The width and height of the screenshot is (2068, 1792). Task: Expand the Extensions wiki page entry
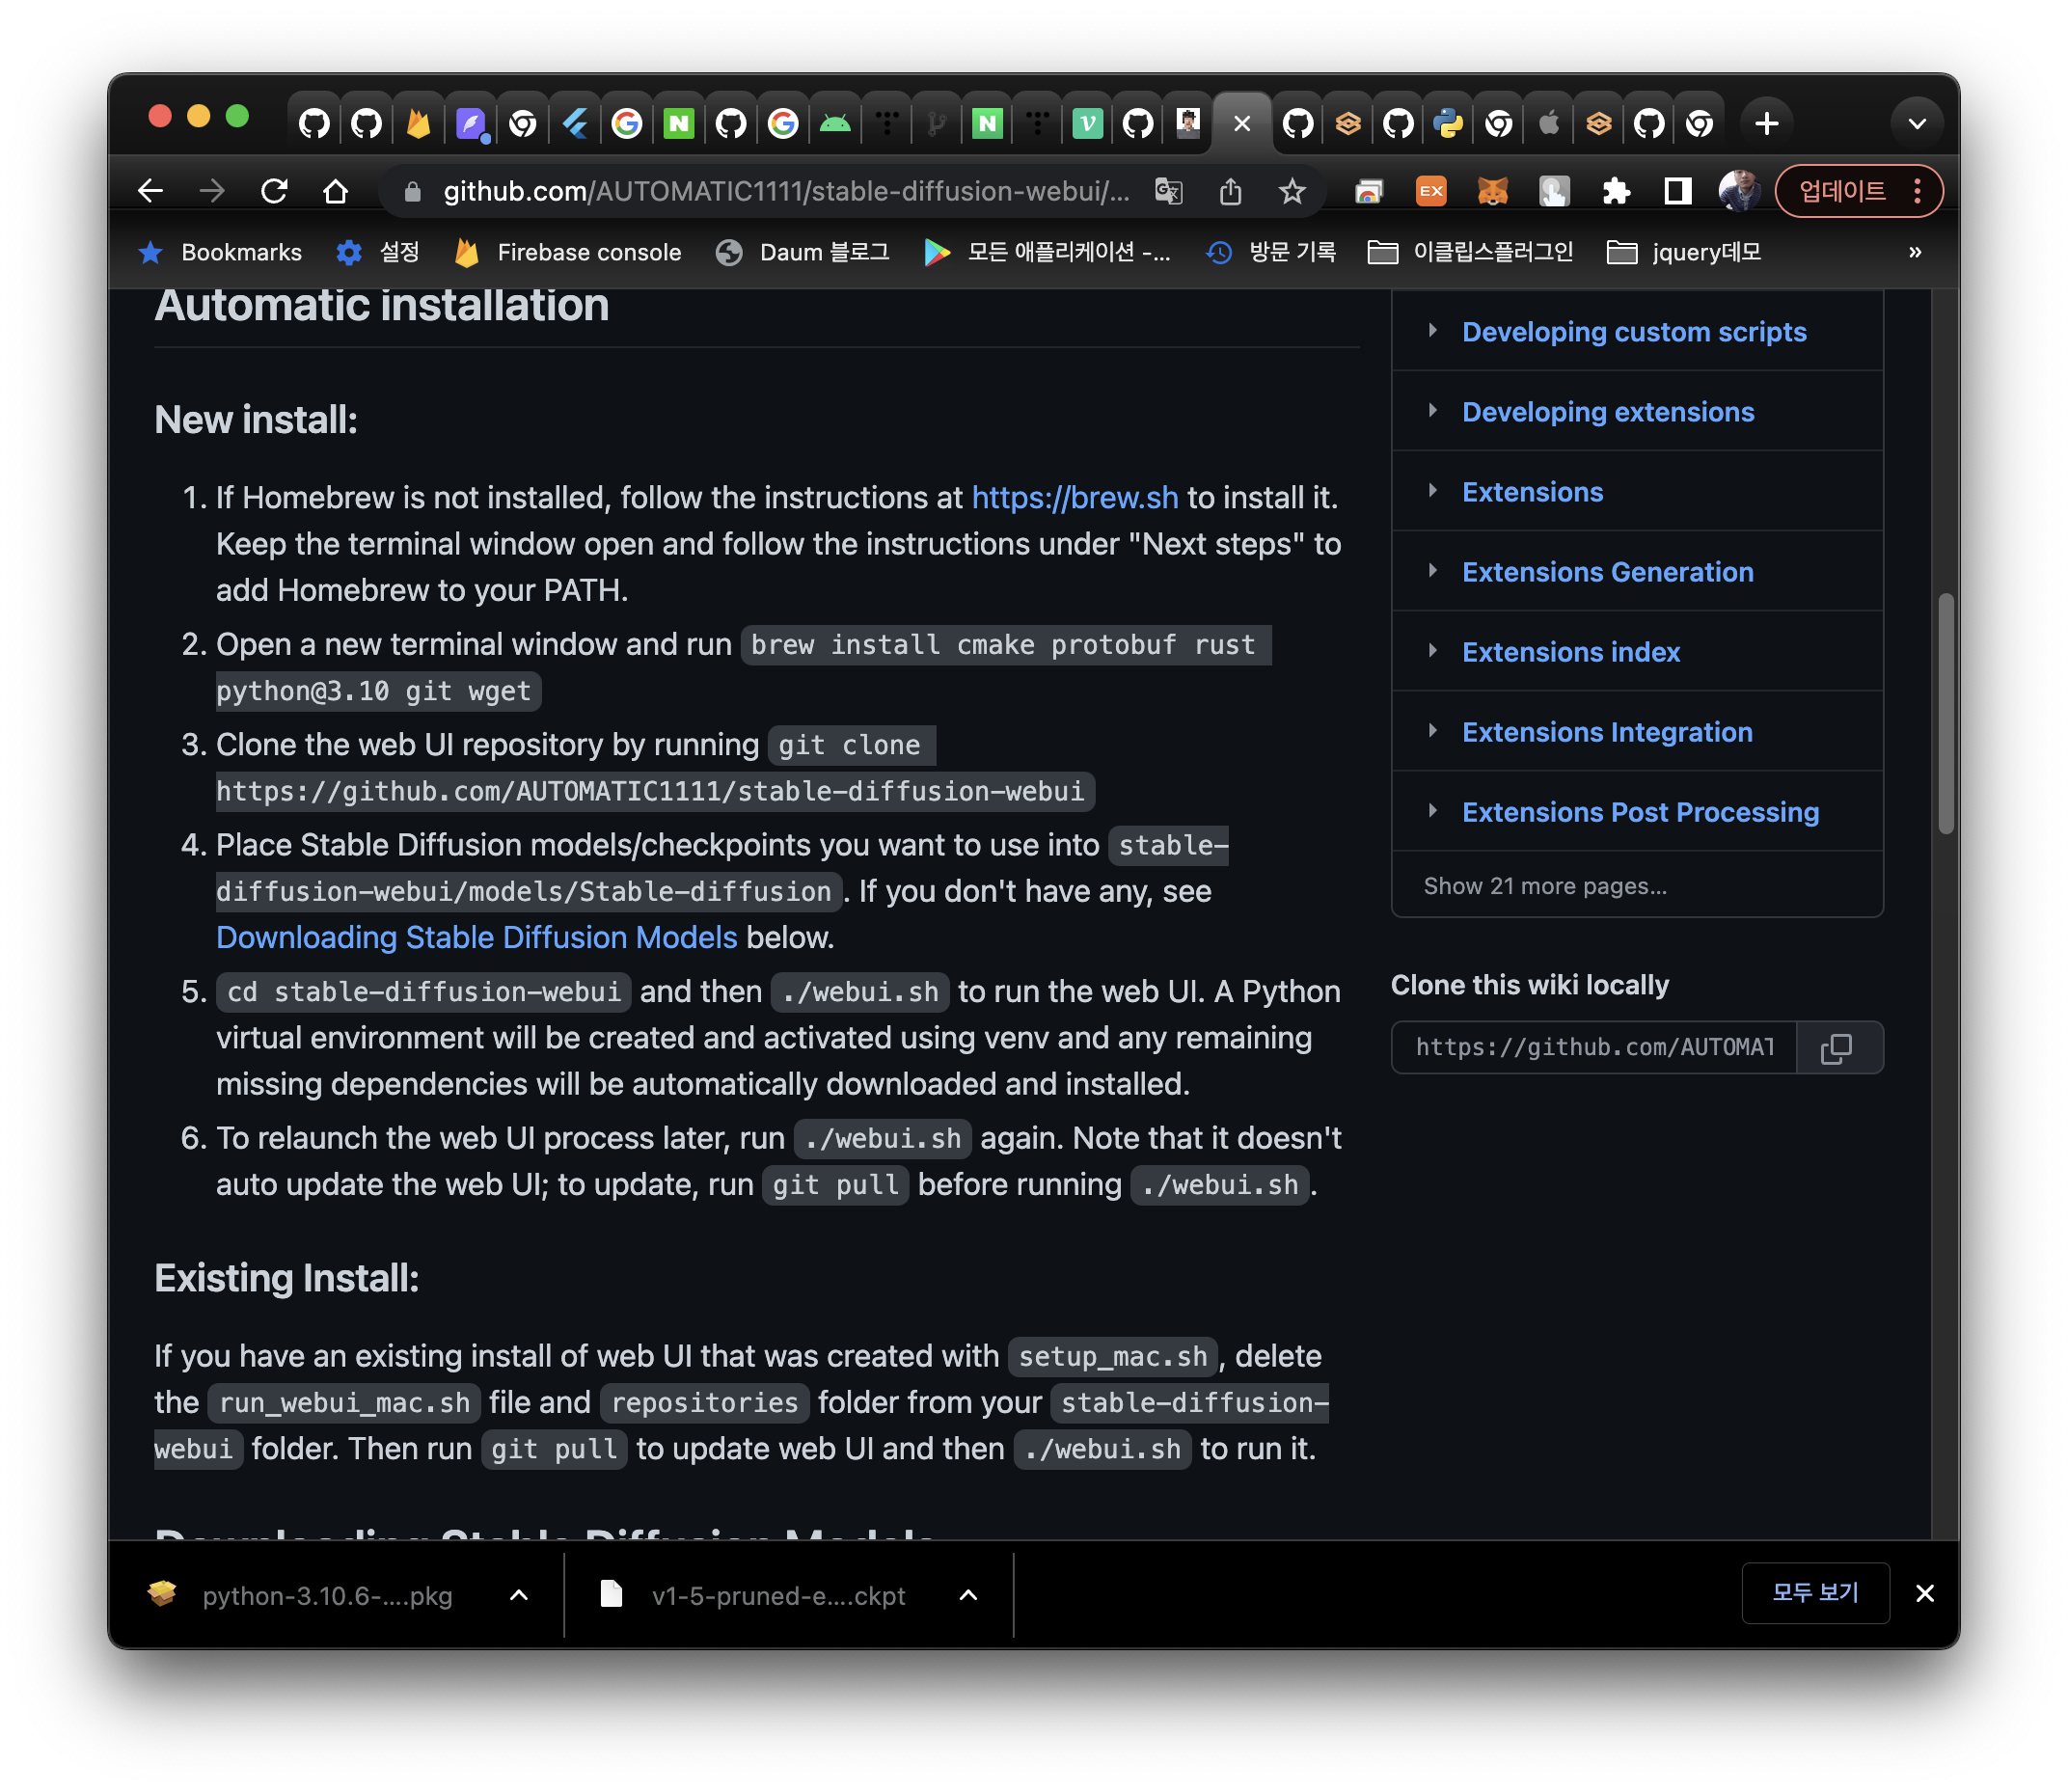pyautogui.click(x=1432, y=490)
